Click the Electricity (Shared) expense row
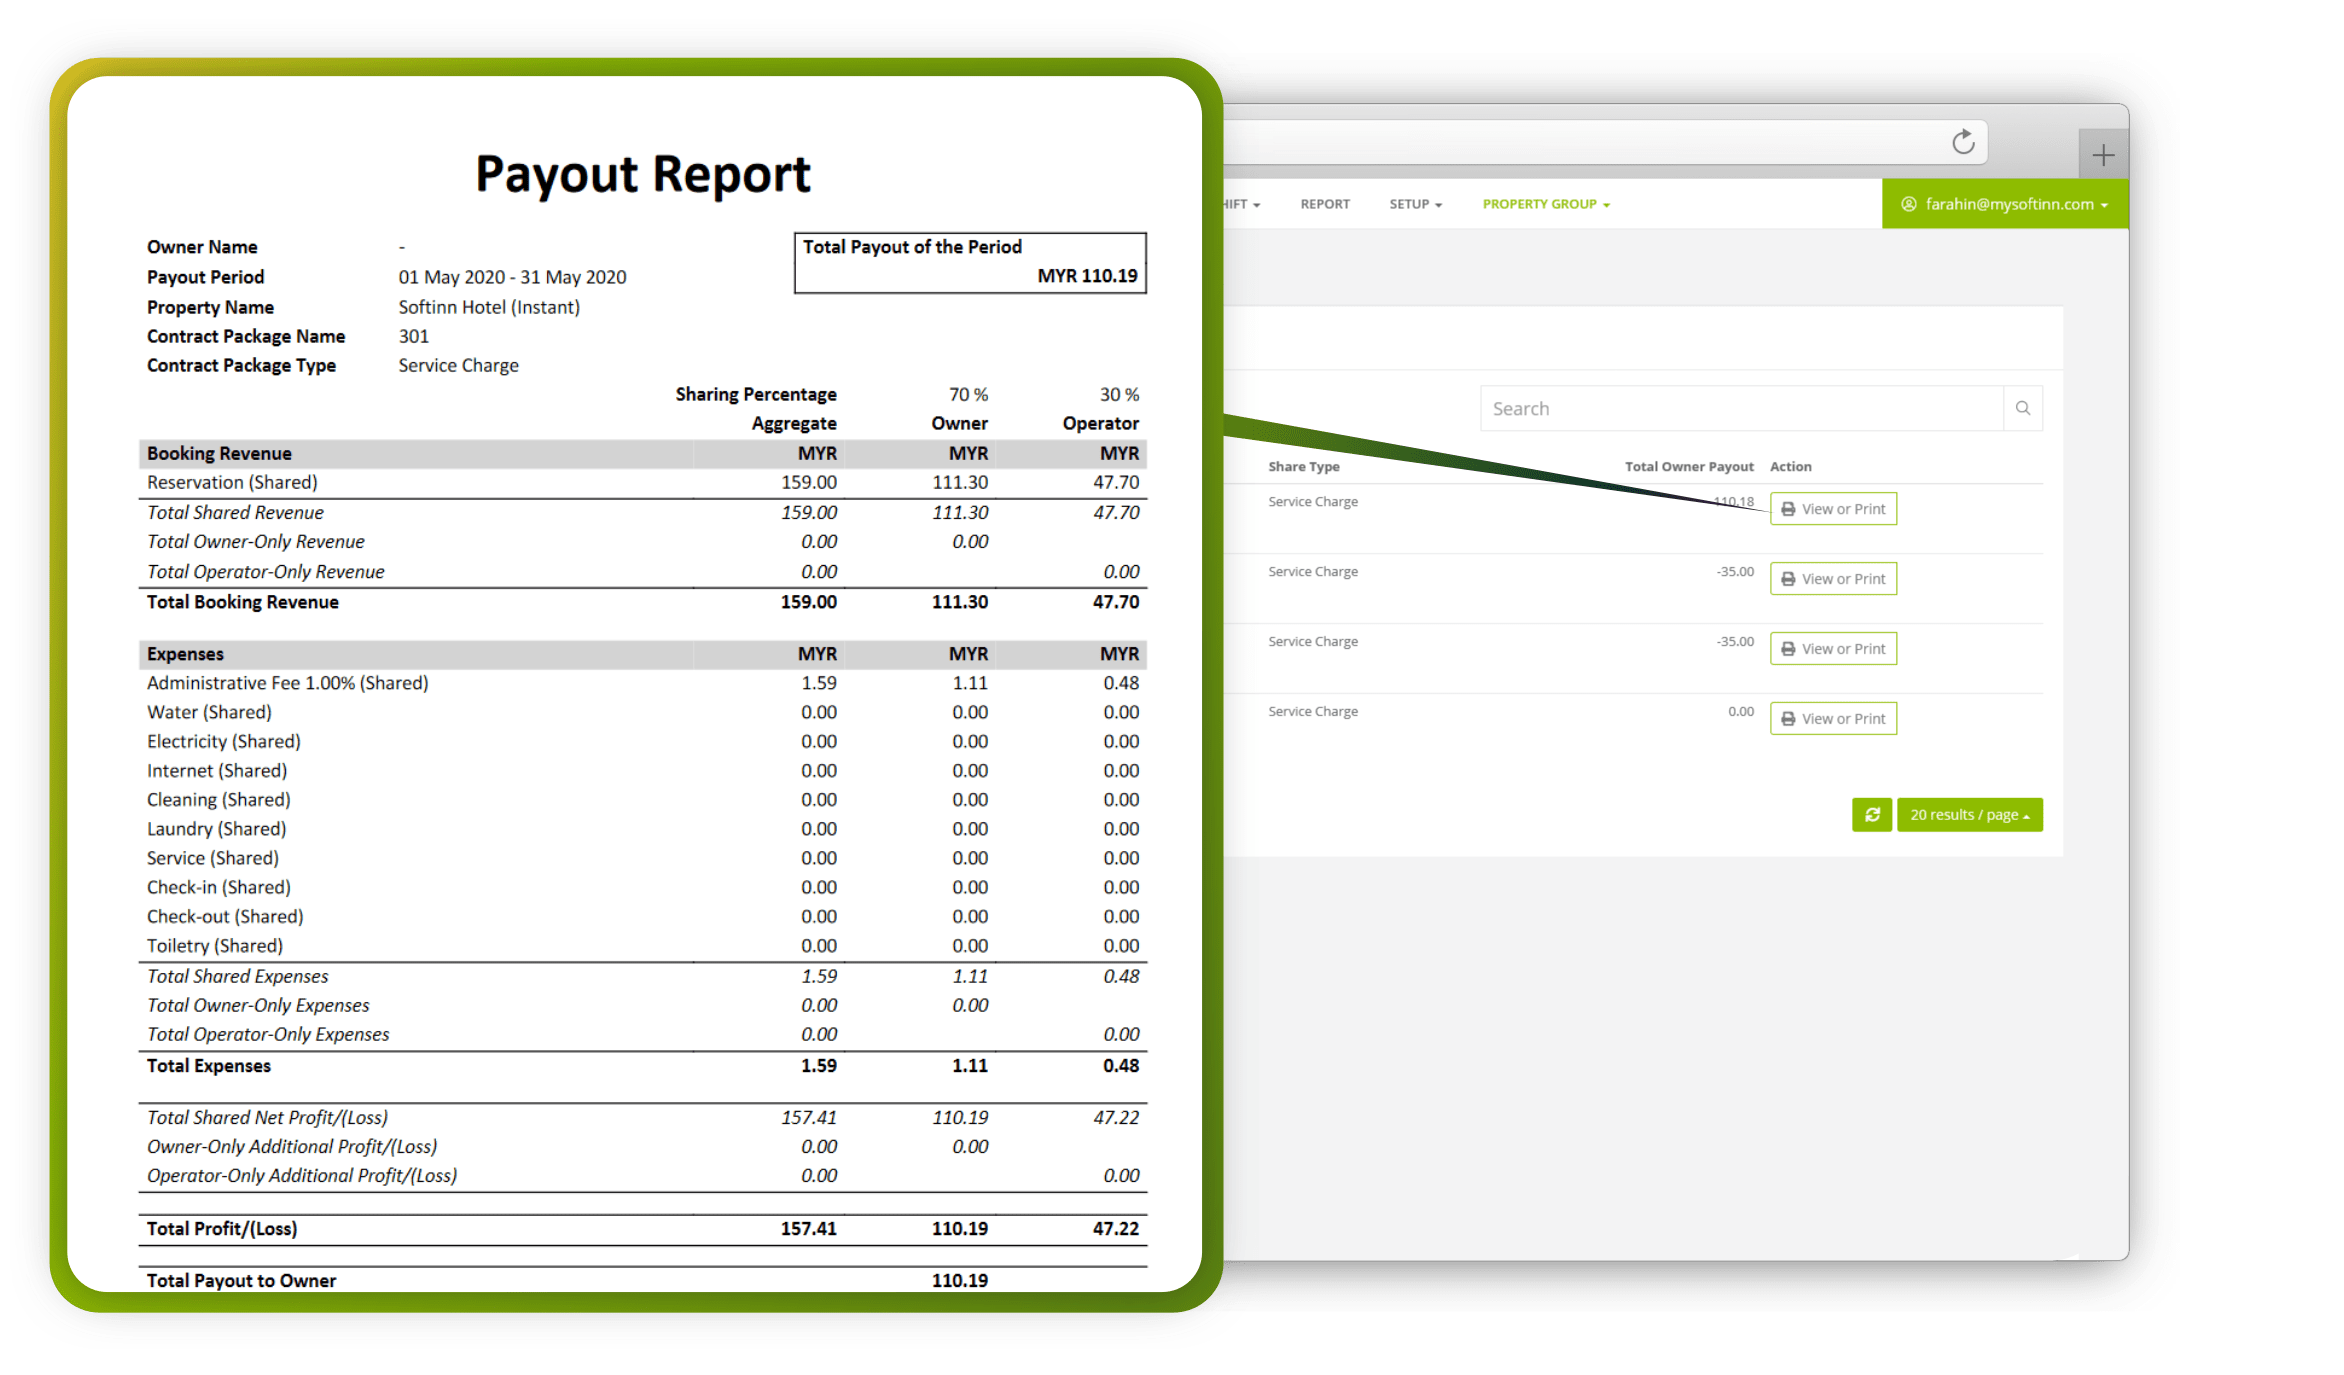2344x1375 pixels. pyautogui.click(x=642, y=741)
